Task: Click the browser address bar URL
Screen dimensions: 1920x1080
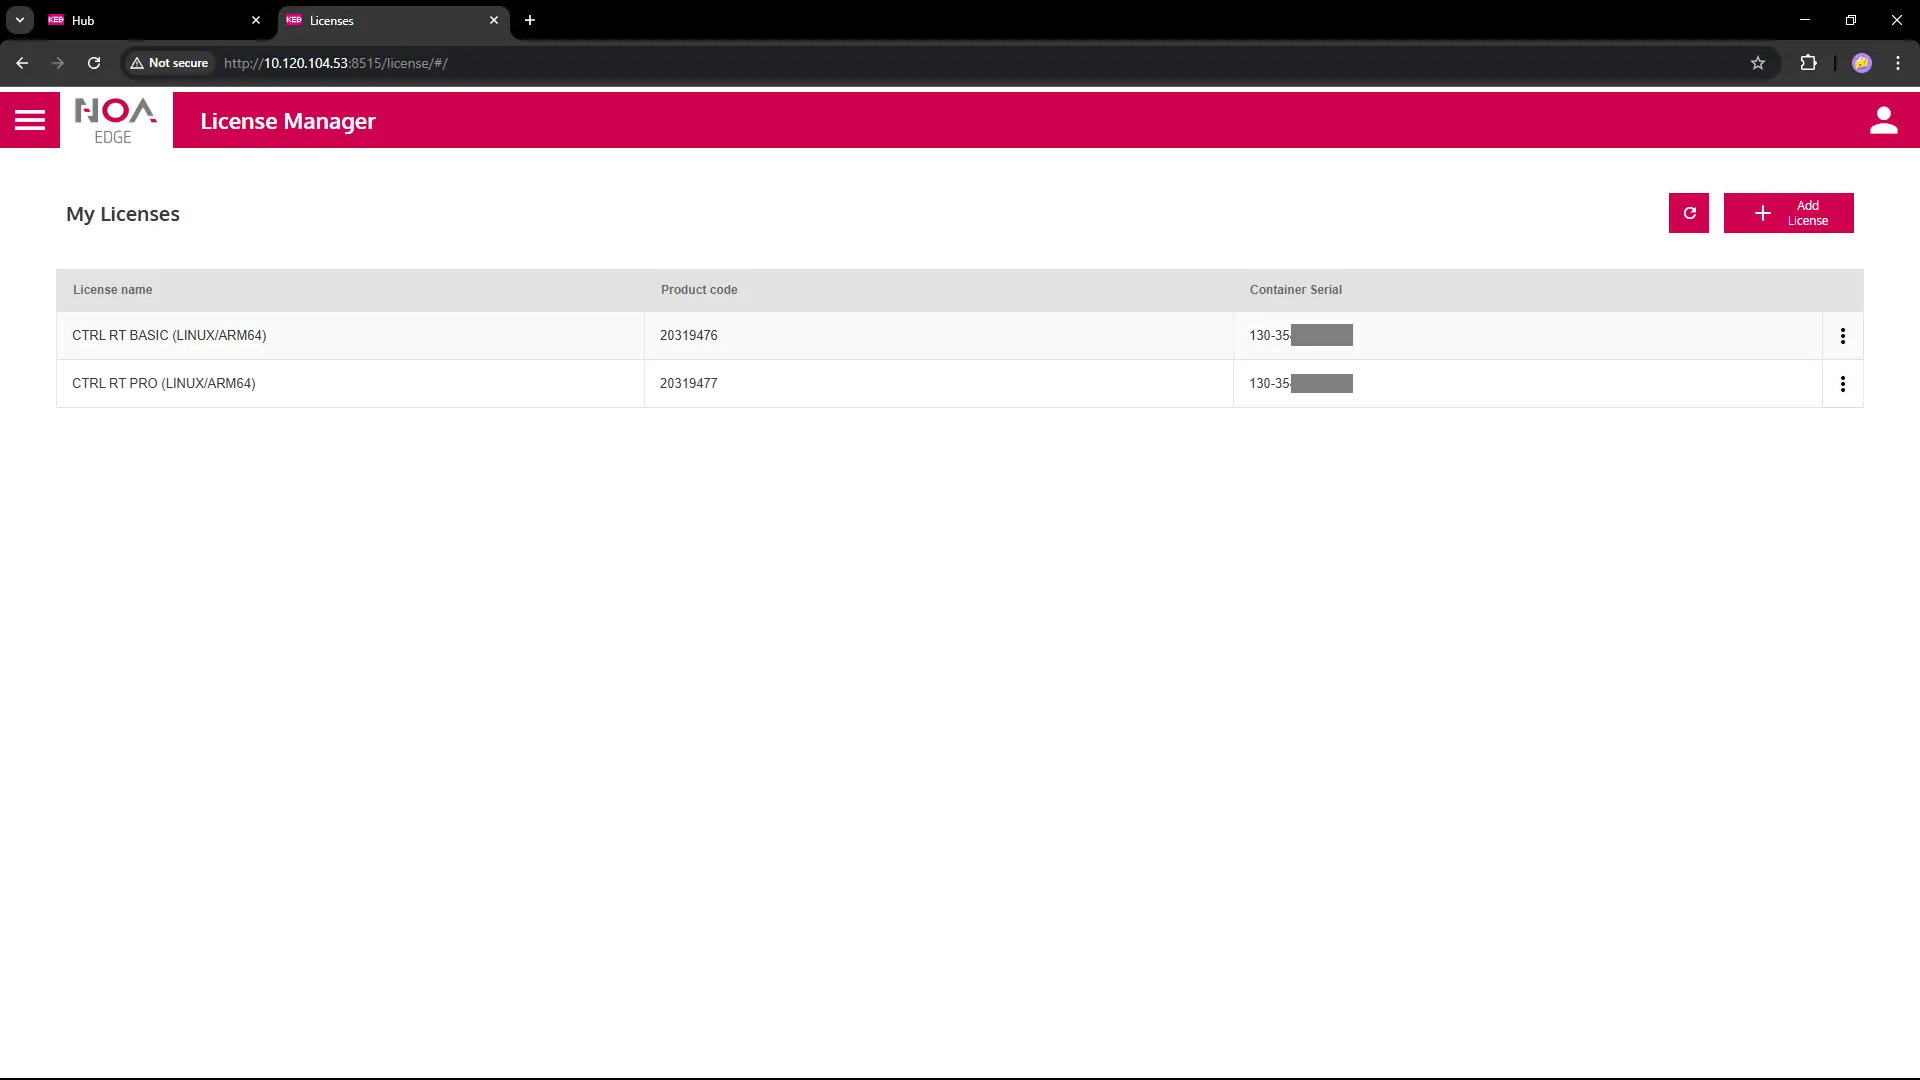Action: [335, 63]
